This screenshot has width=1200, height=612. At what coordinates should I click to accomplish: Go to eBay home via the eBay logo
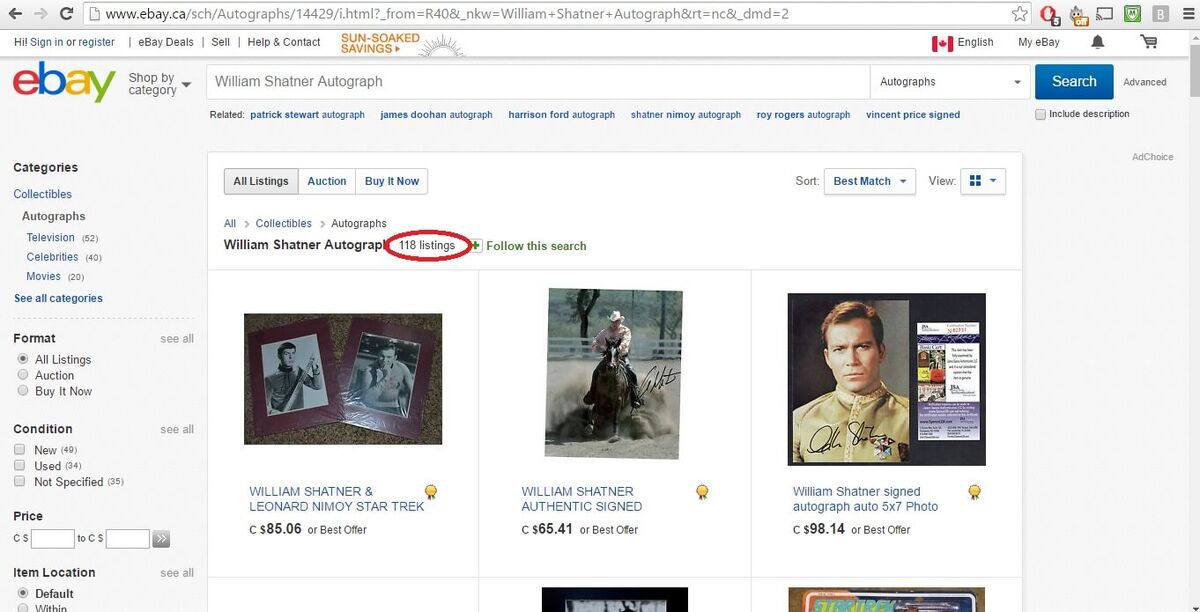pos(64,82)
